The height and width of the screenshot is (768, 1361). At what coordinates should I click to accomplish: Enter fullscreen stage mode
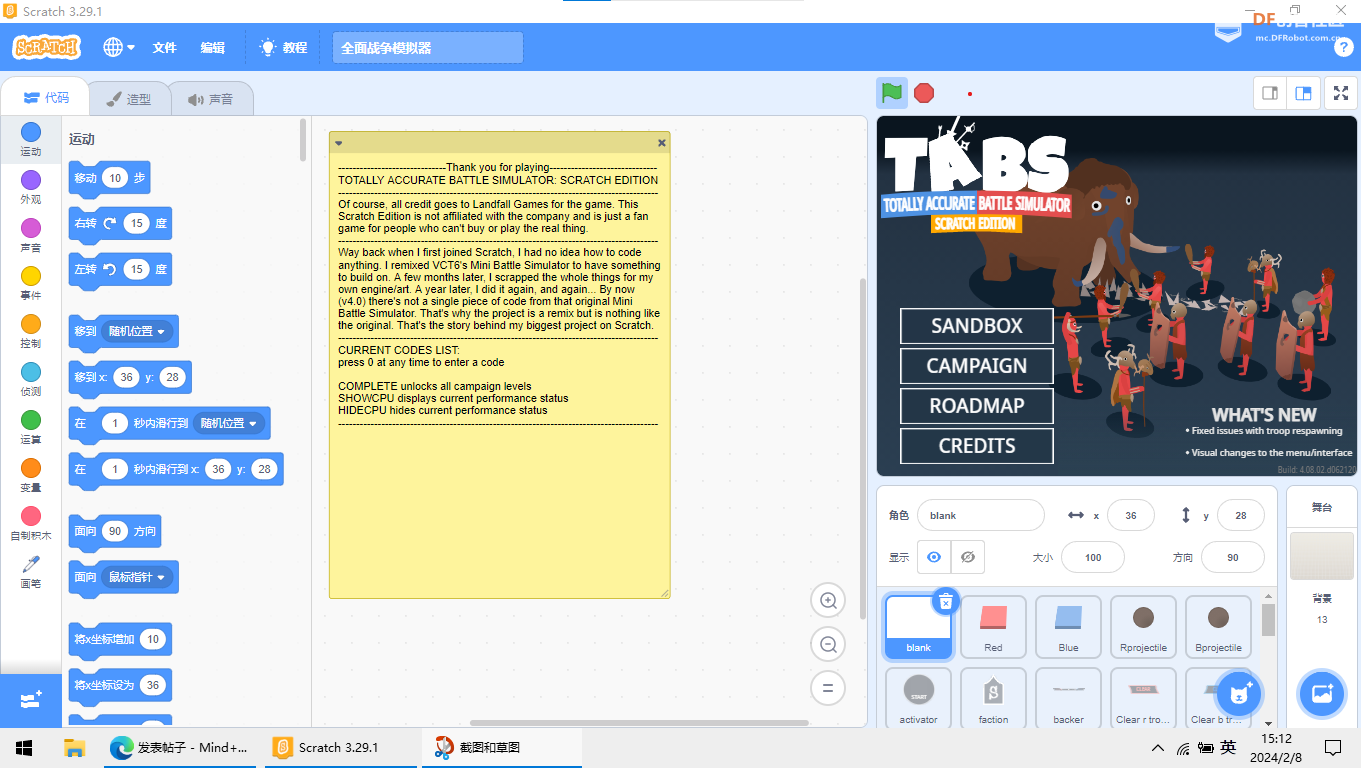[x=1341, y=93]
